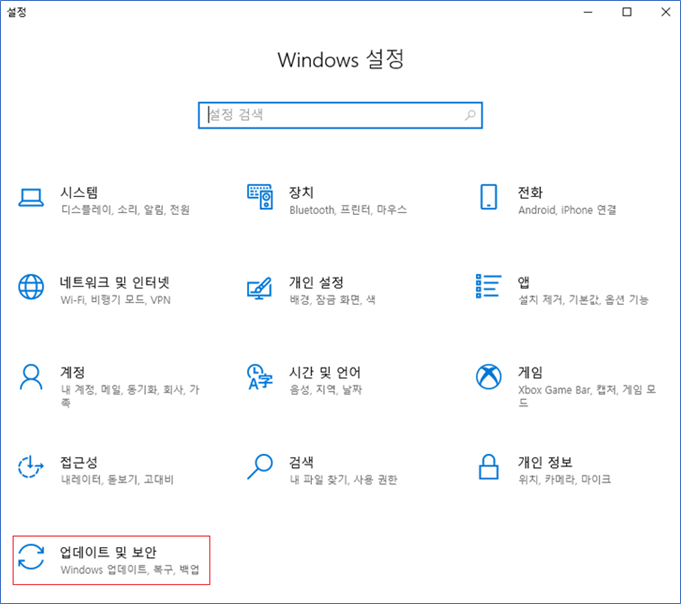Open 개인 정보 title

(x=545, y=462)
